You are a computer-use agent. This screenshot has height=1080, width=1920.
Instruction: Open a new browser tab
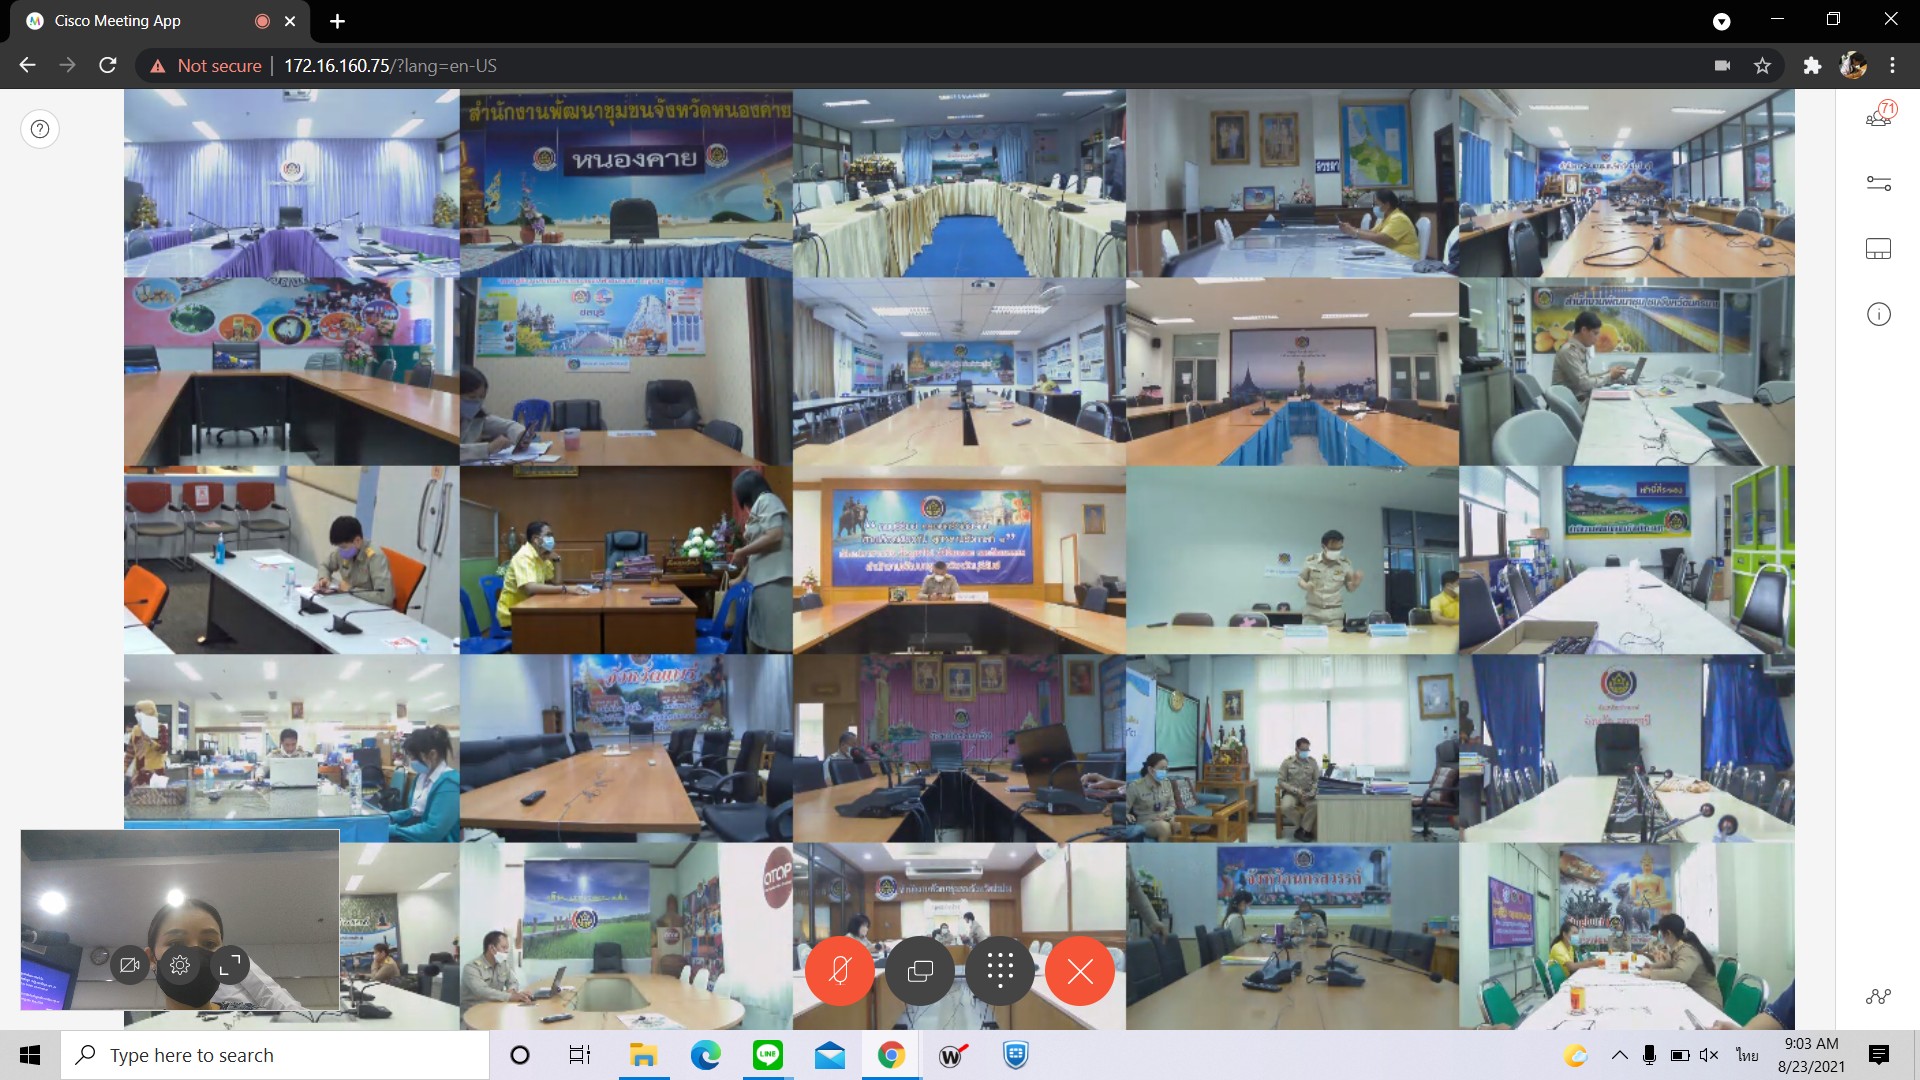tap(337, 21)
